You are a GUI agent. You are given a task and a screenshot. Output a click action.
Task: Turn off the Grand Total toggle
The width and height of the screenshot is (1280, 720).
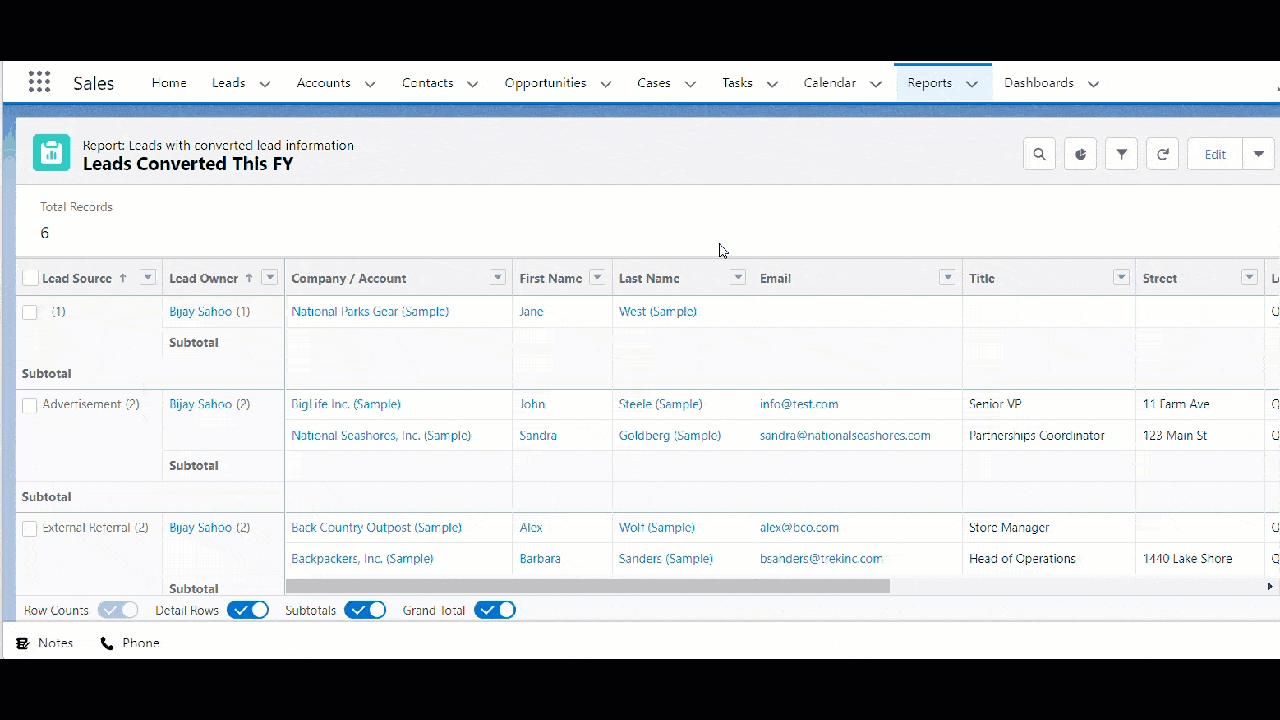point(495,609)
